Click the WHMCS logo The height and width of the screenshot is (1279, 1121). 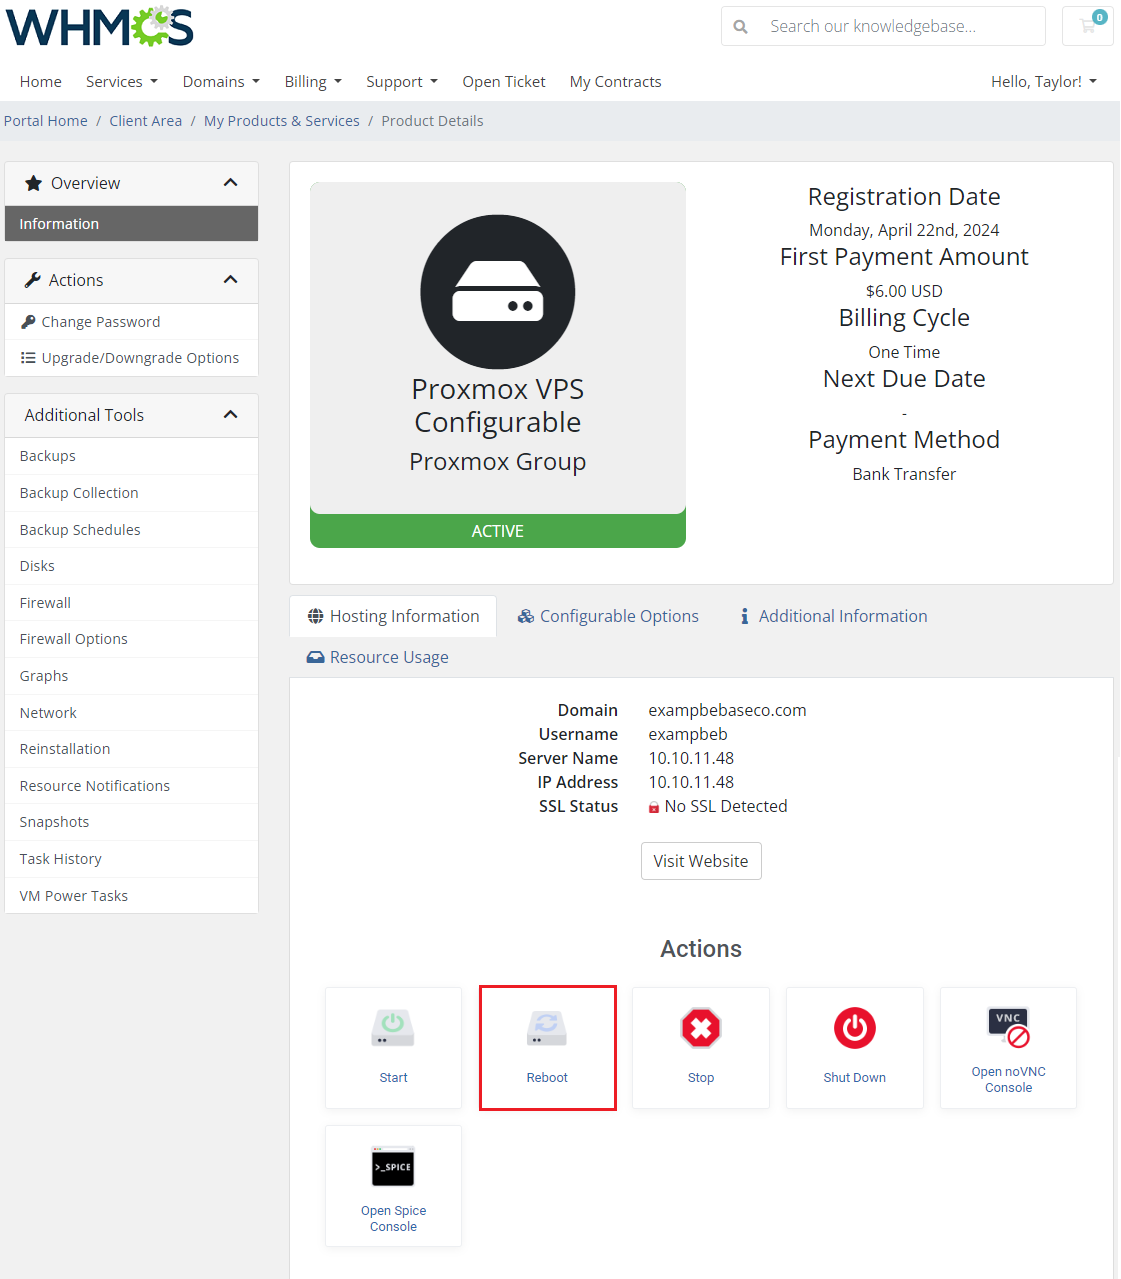[100, 27]
